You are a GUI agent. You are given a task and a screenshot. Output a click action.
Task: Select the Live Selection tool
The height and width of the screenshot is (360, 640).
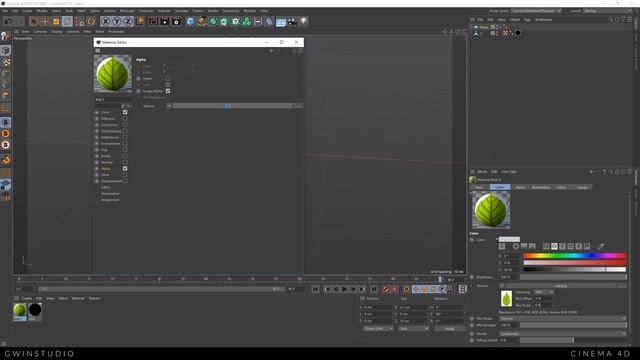(x=33, y=21)
